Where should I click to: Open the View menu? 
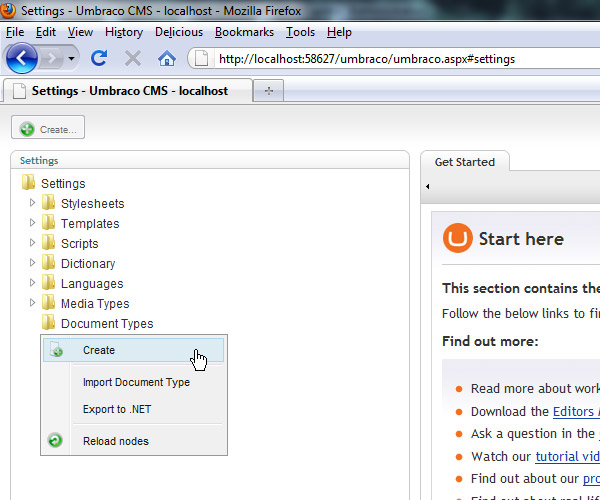click(x=80, y=32)
